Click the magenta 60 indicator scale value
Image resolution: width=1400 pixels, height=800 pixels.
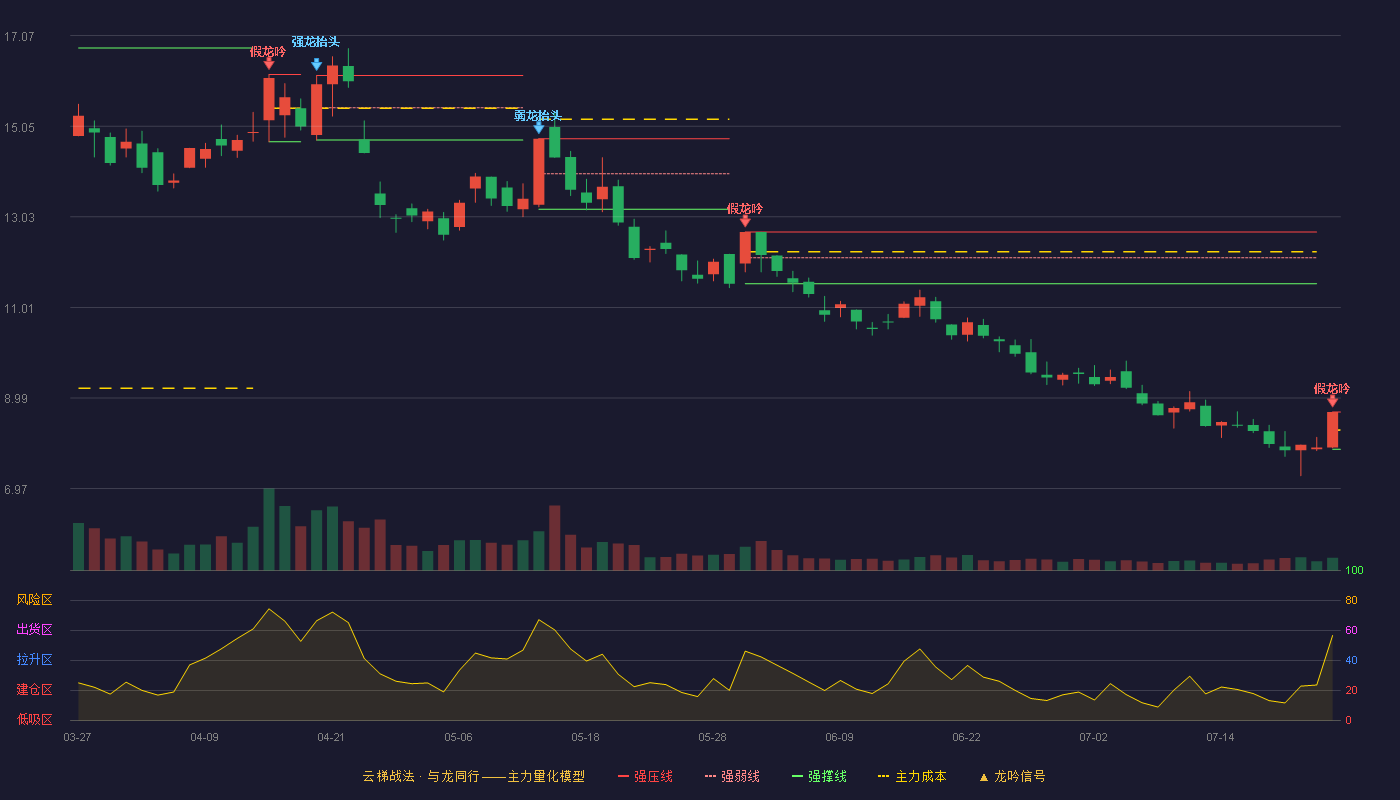click(x=1351, y=630)
